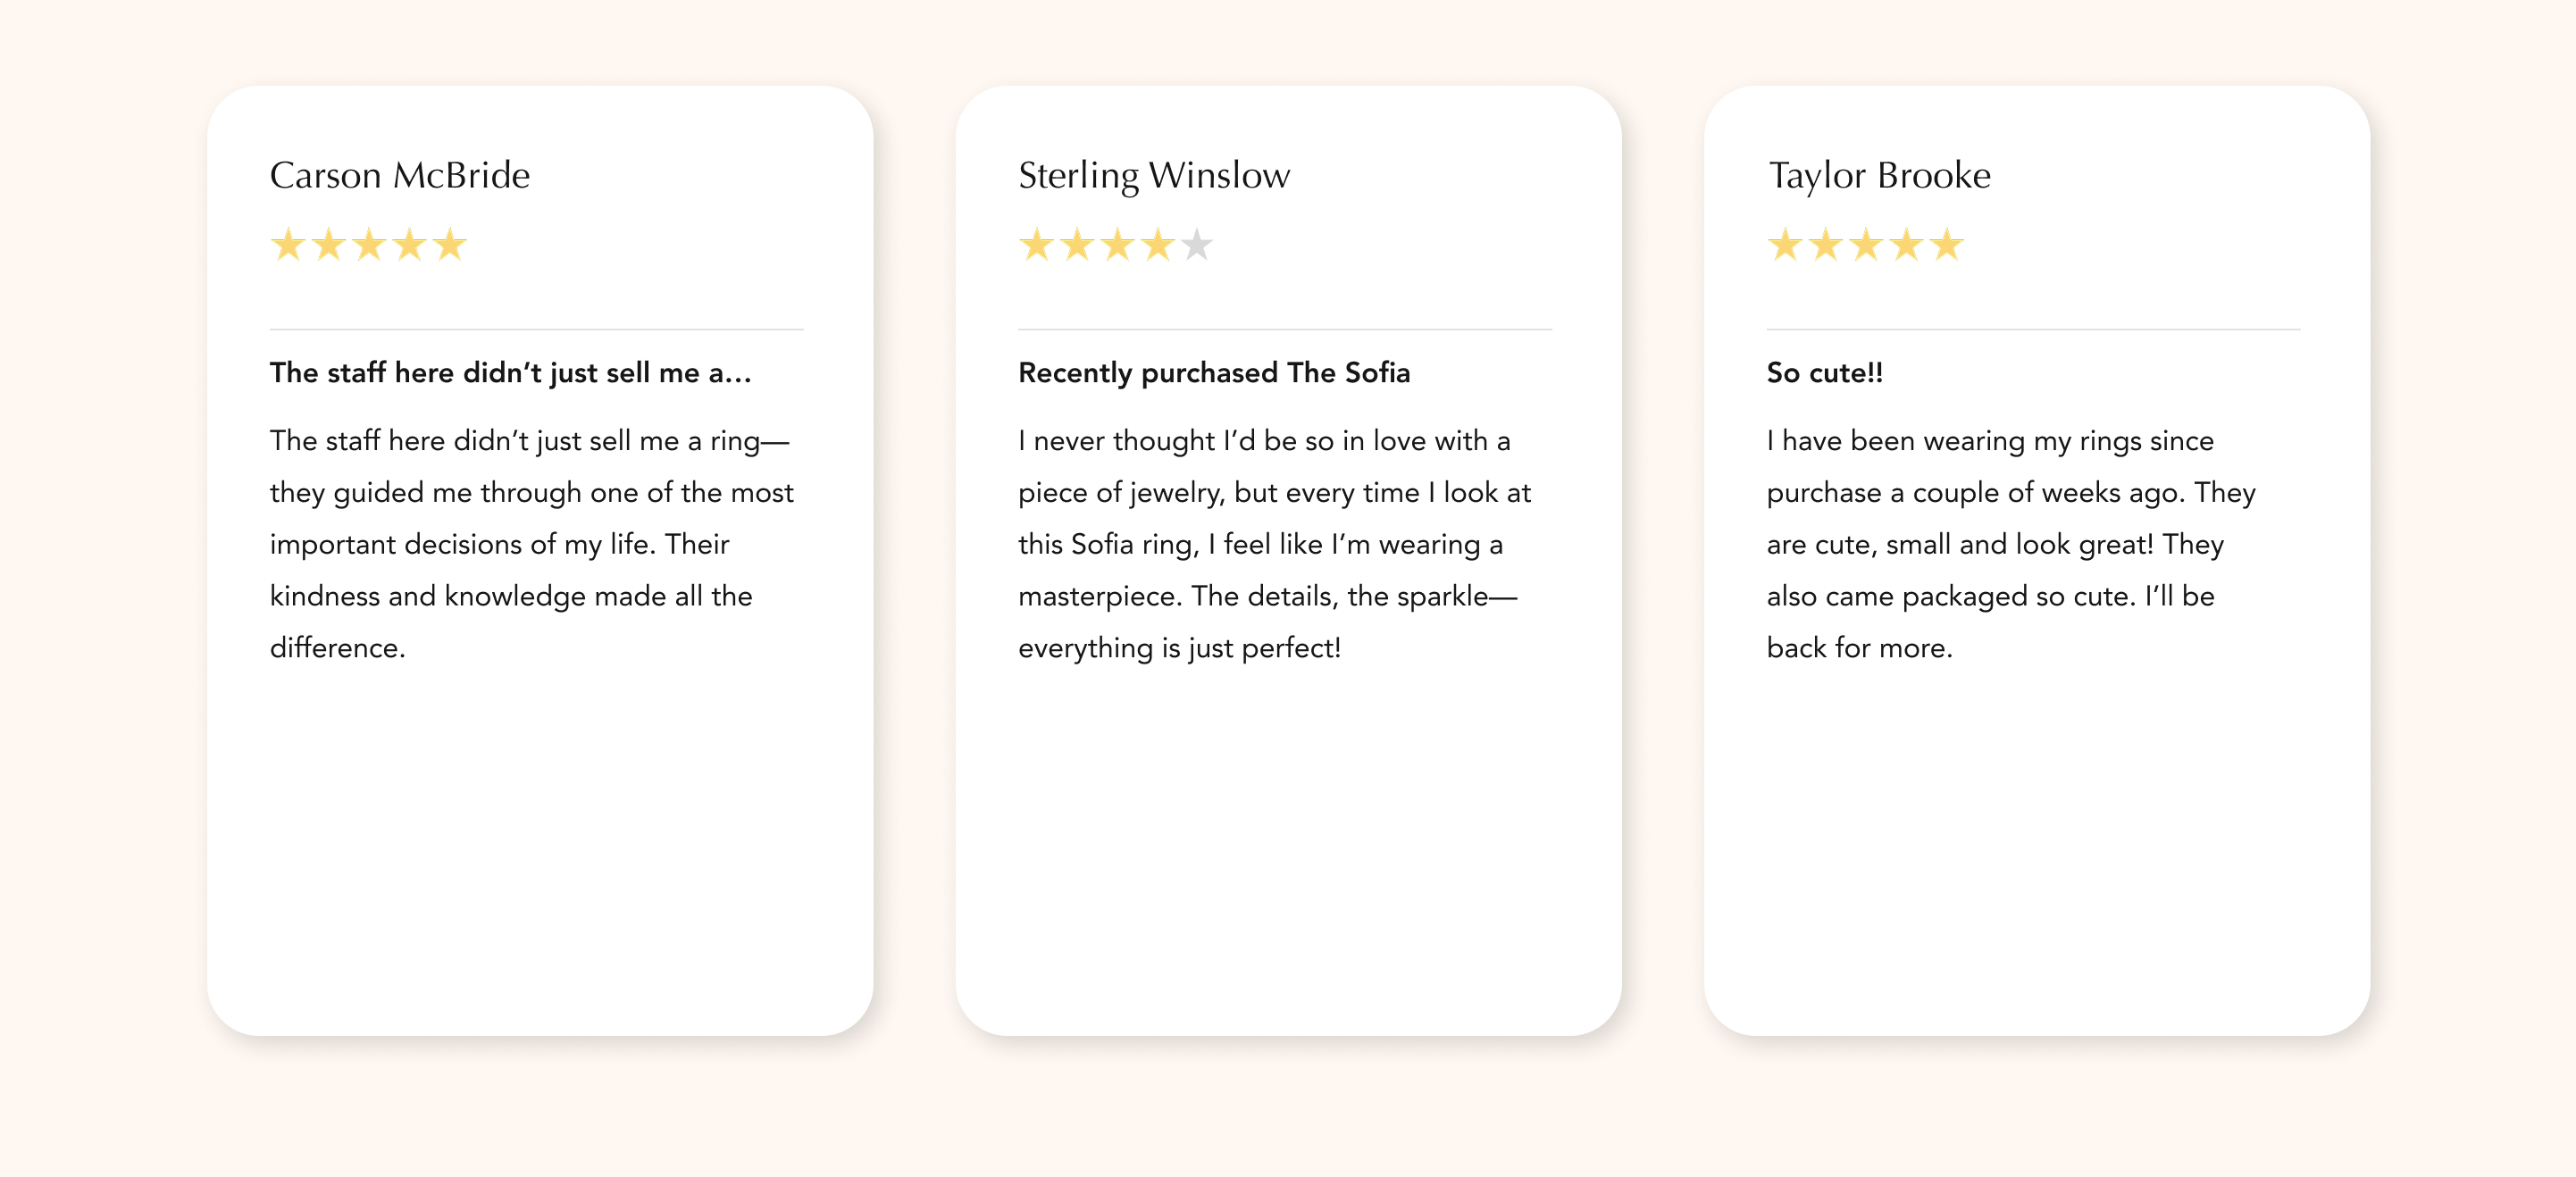Click Carson McBride's review body text
This screenshot has width=2576, height=1177.
(x=531, y=544)
